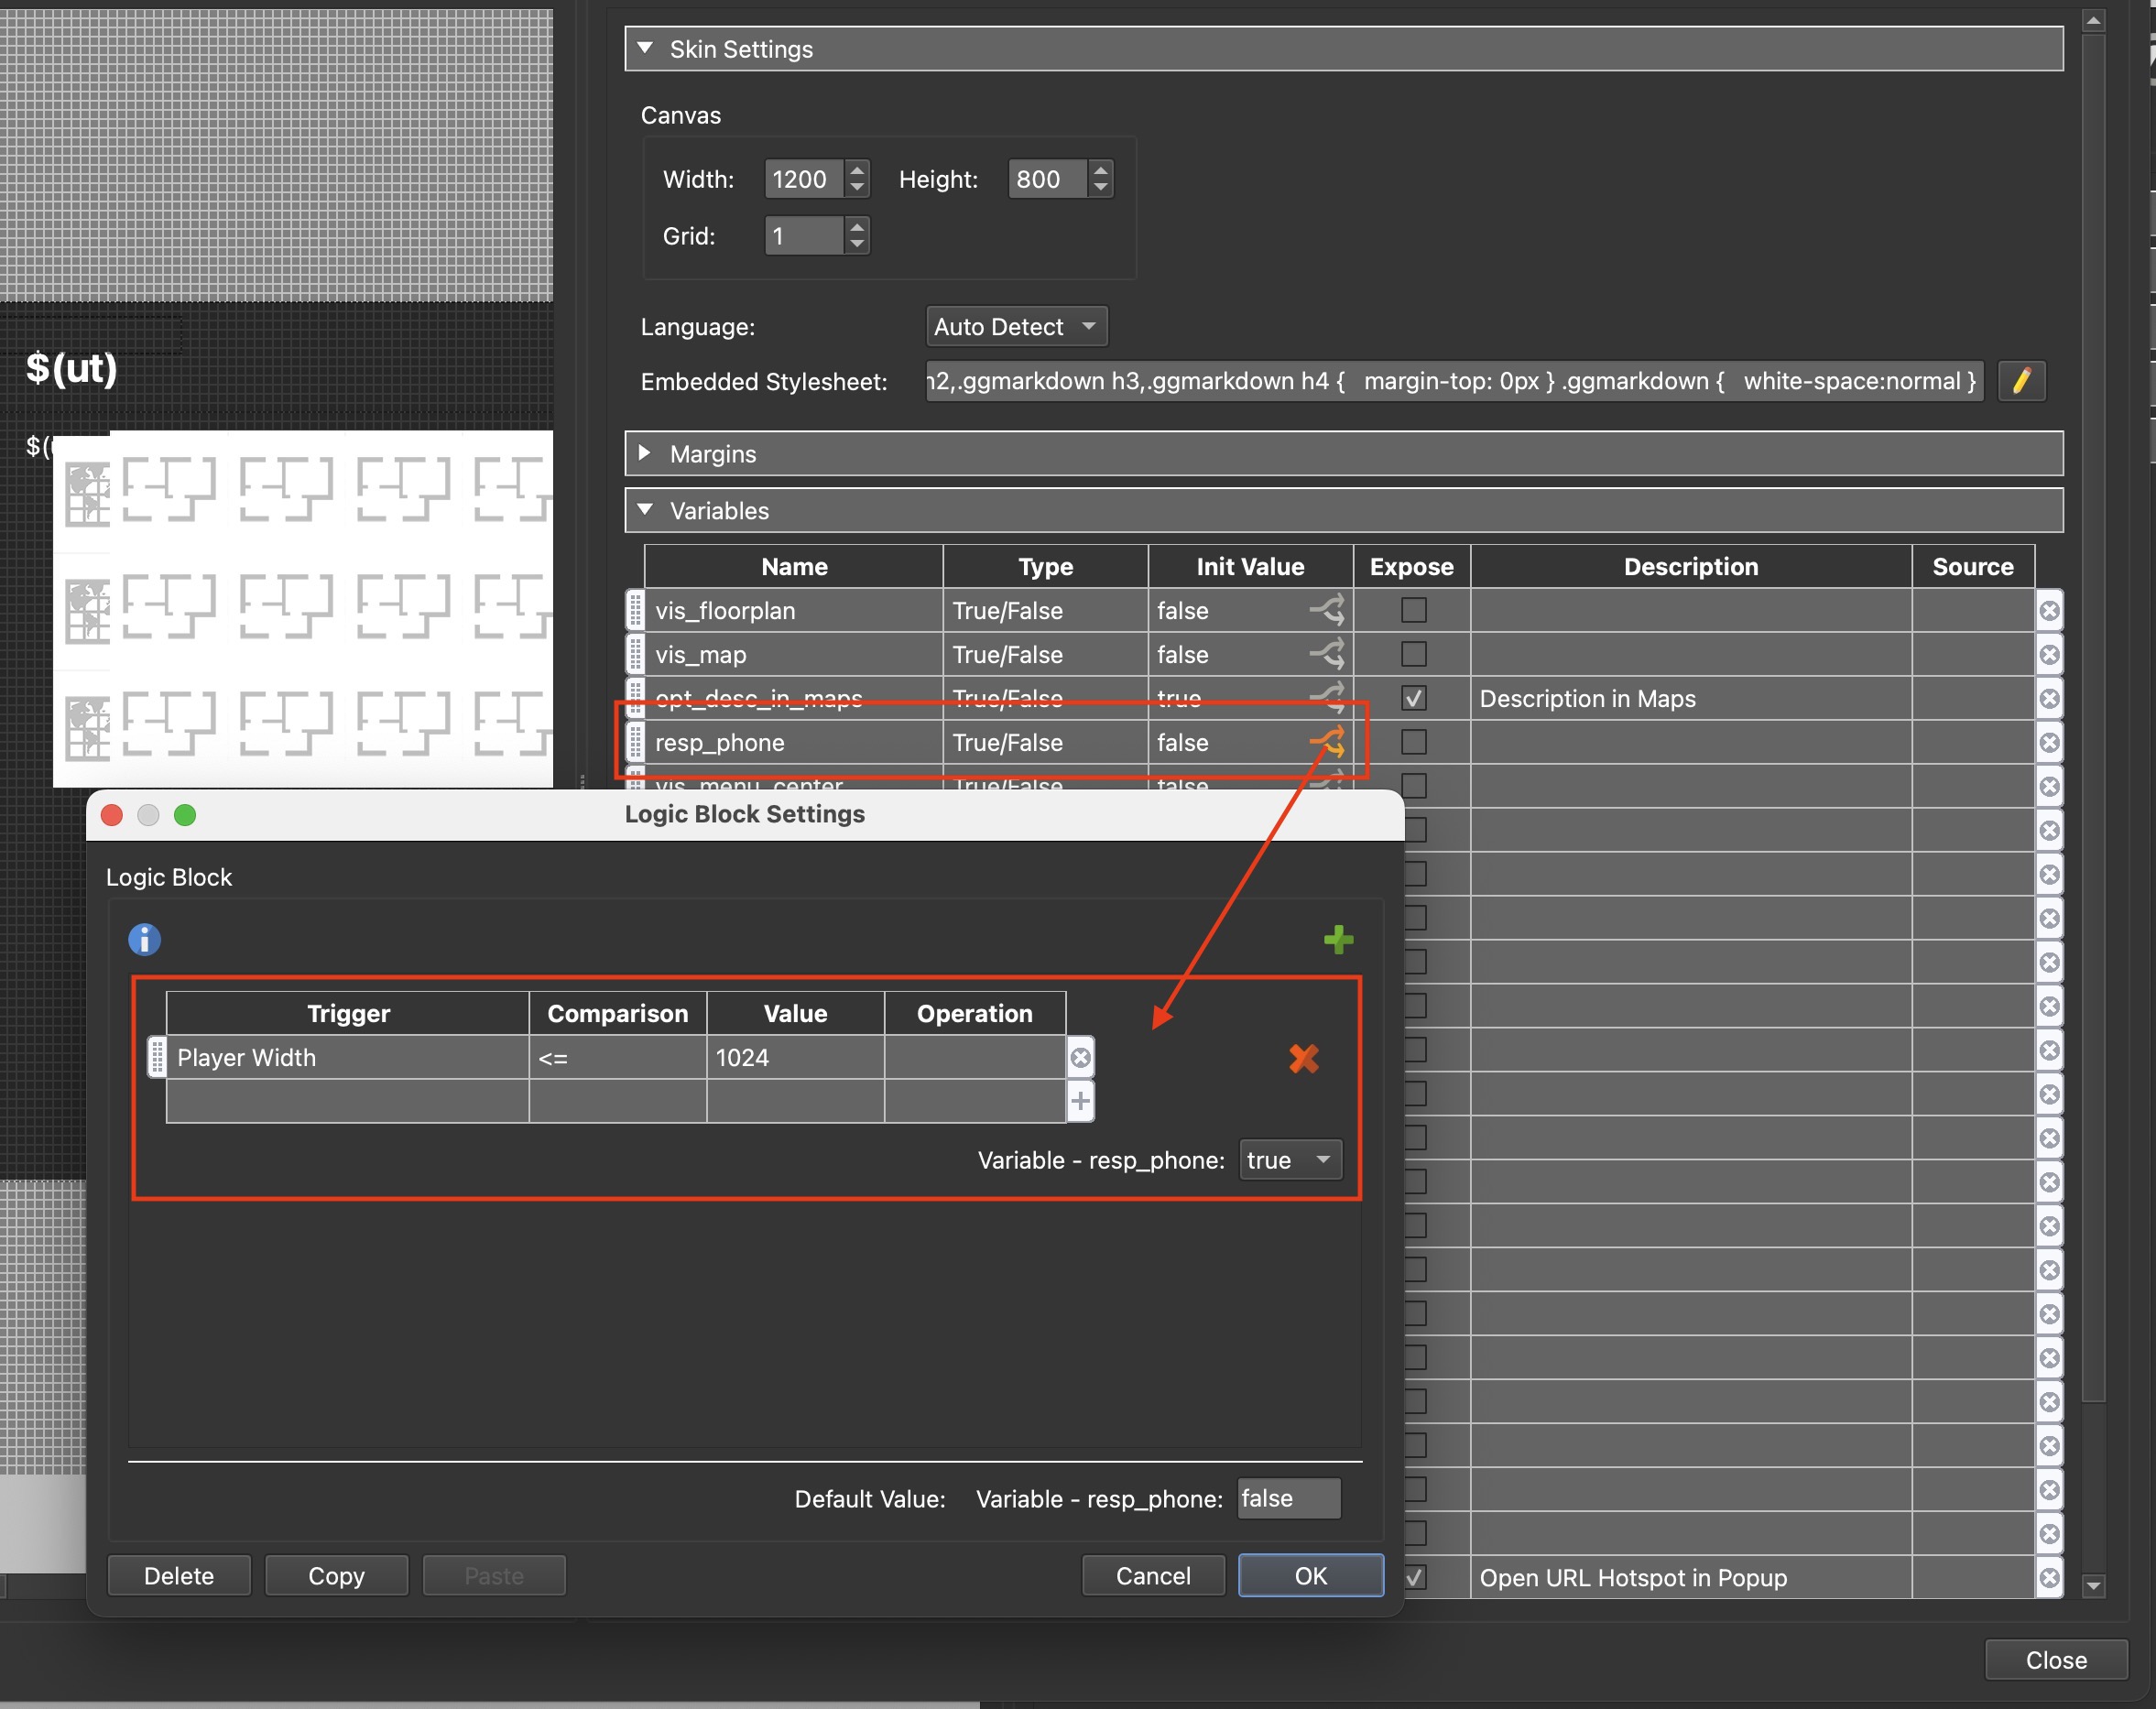Add a new trigger row plus button

click(x=1080, y=1101)
